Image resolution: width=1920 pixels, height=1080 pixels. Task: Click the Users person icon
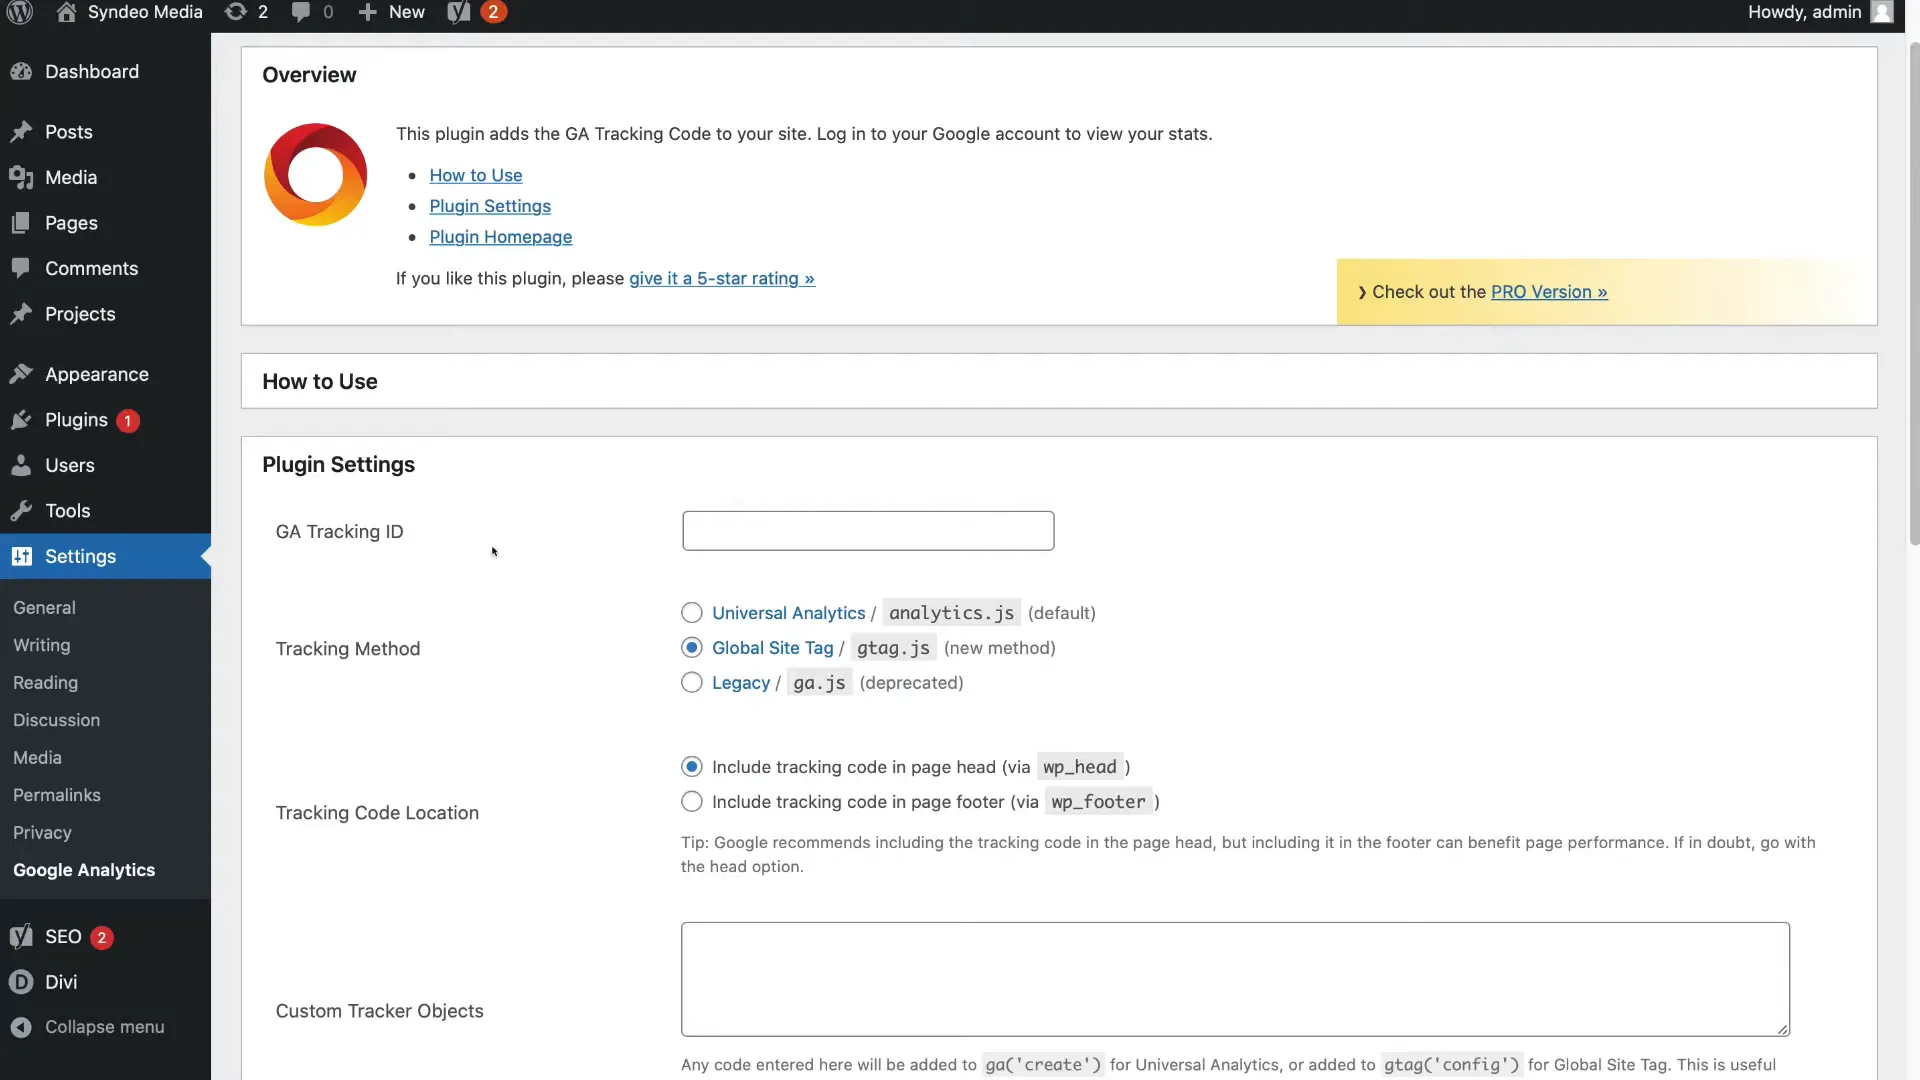21,465
